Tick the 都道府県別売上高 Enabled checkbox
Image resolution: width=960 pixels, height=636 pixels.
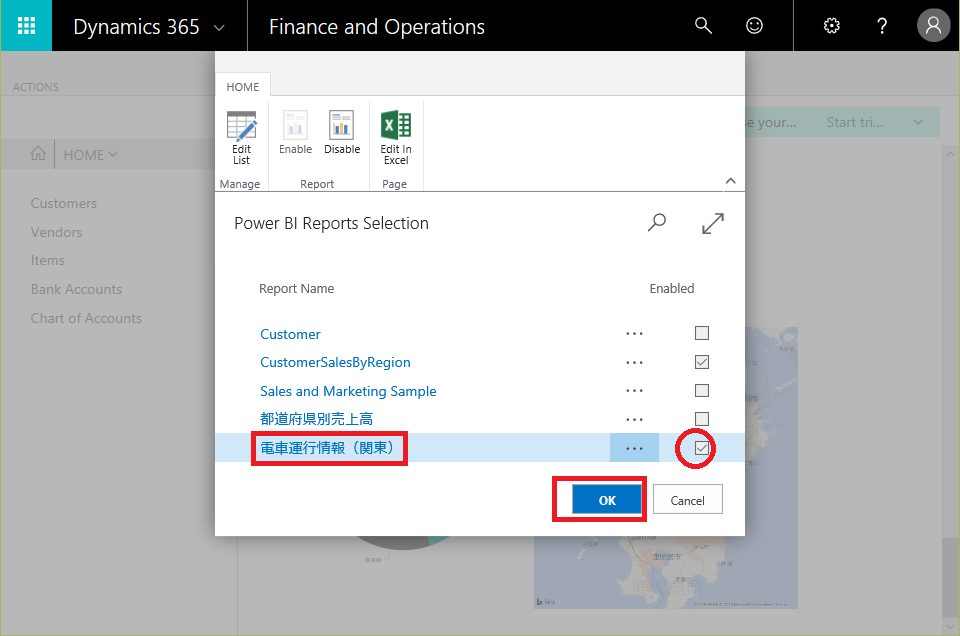click(x=702, y=419)
